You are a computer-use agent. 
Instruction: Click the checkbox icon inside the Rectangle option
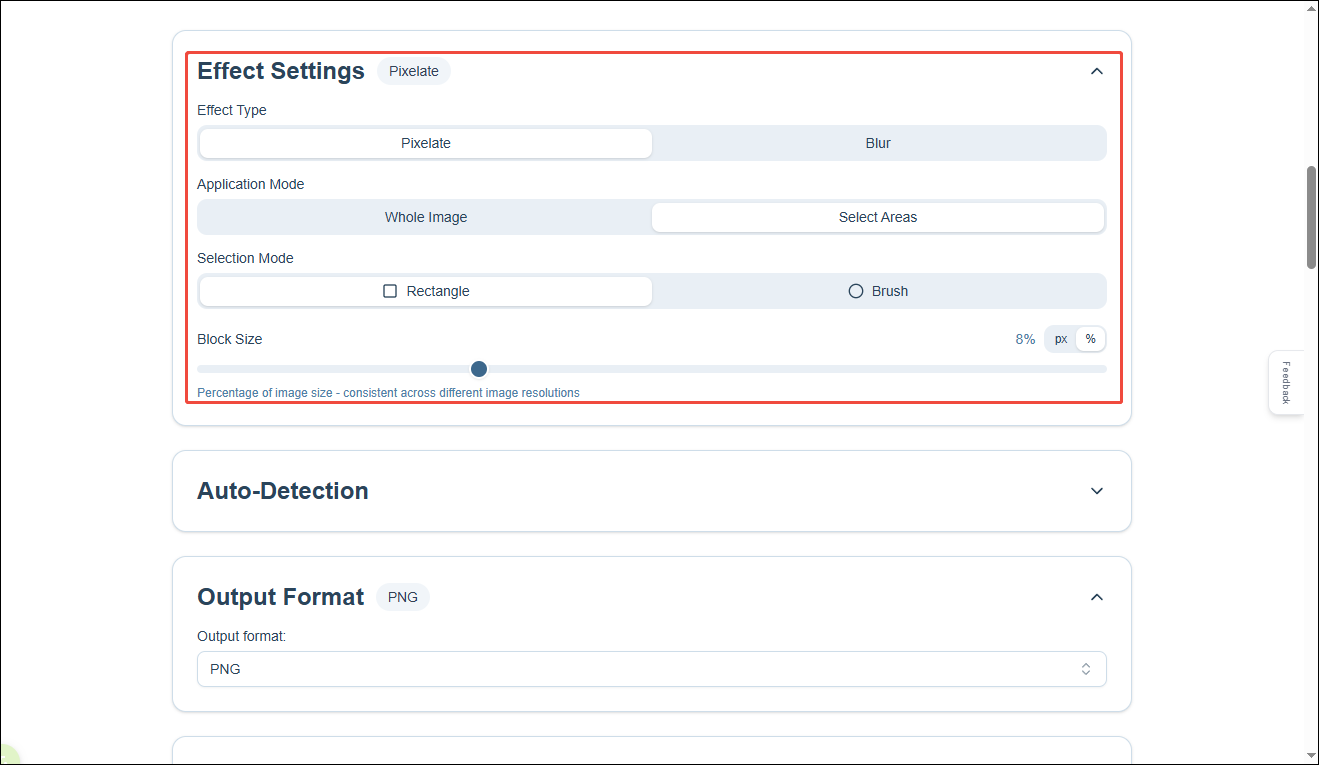(390, 291)
